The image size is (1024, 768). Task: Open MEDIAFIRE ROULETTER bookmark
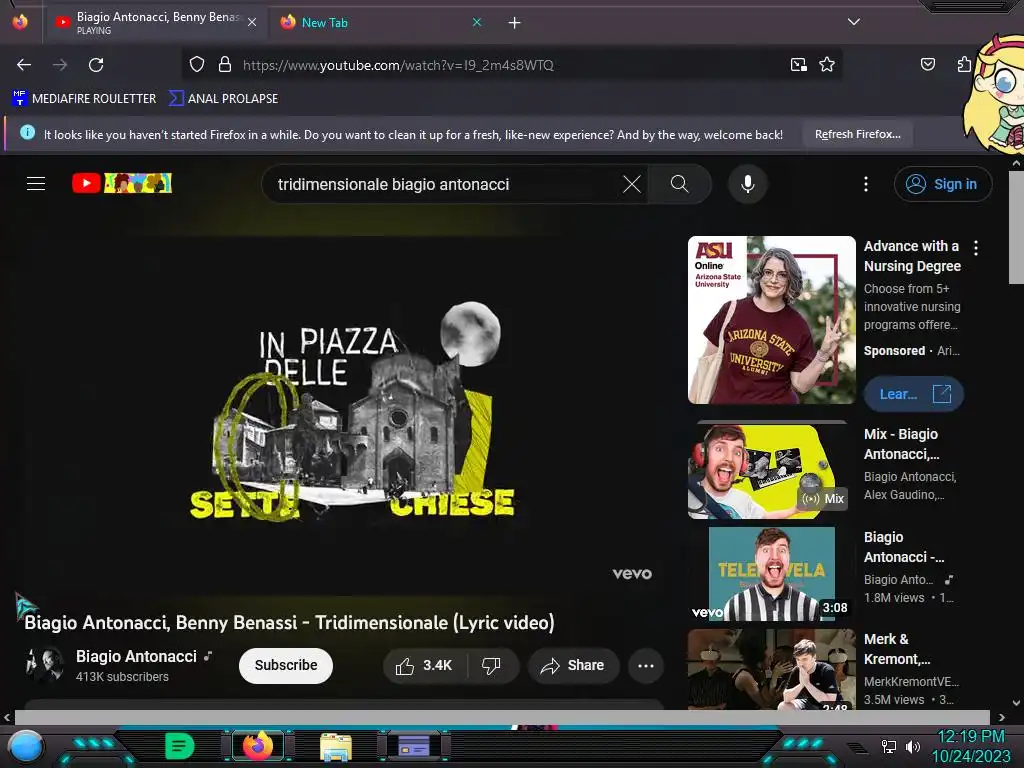(84, 99)
